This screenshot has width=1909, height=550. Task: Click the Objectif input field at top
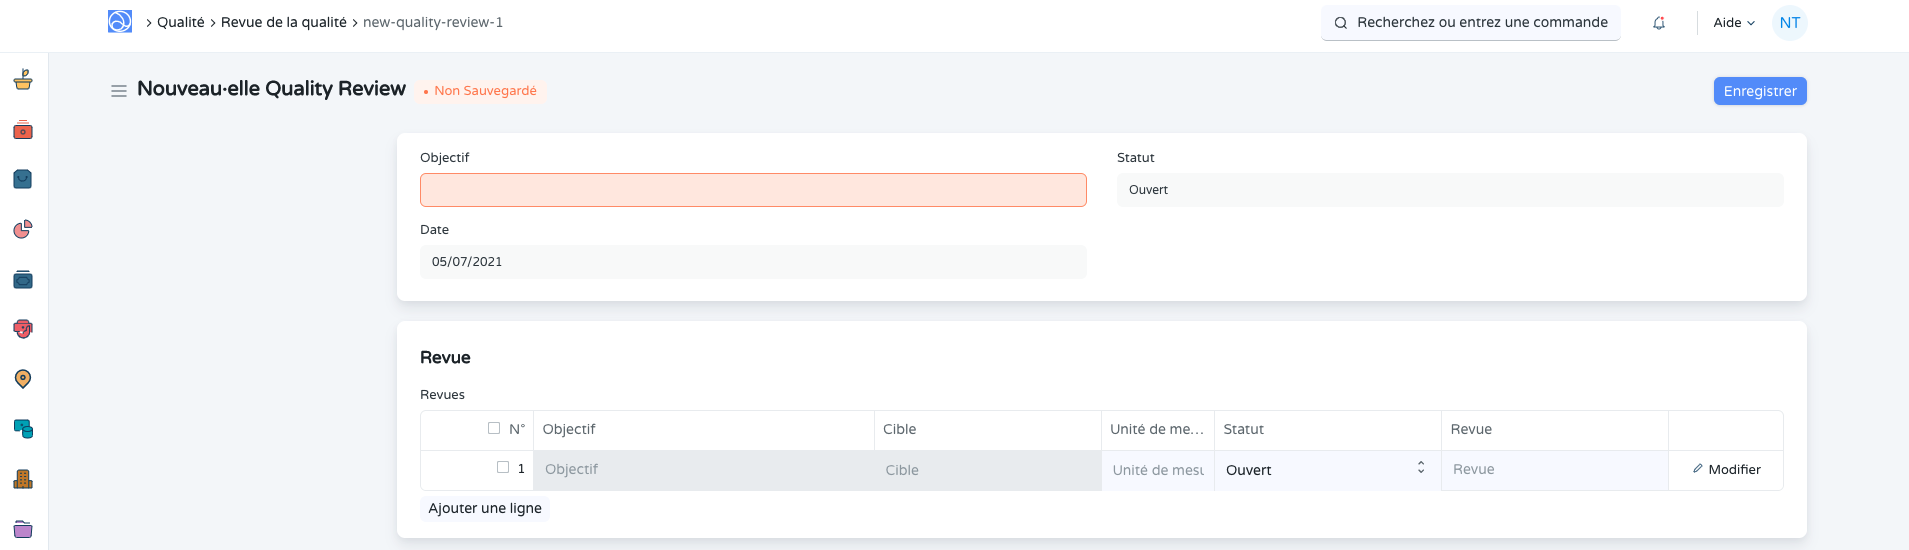[x=752, y=190]
